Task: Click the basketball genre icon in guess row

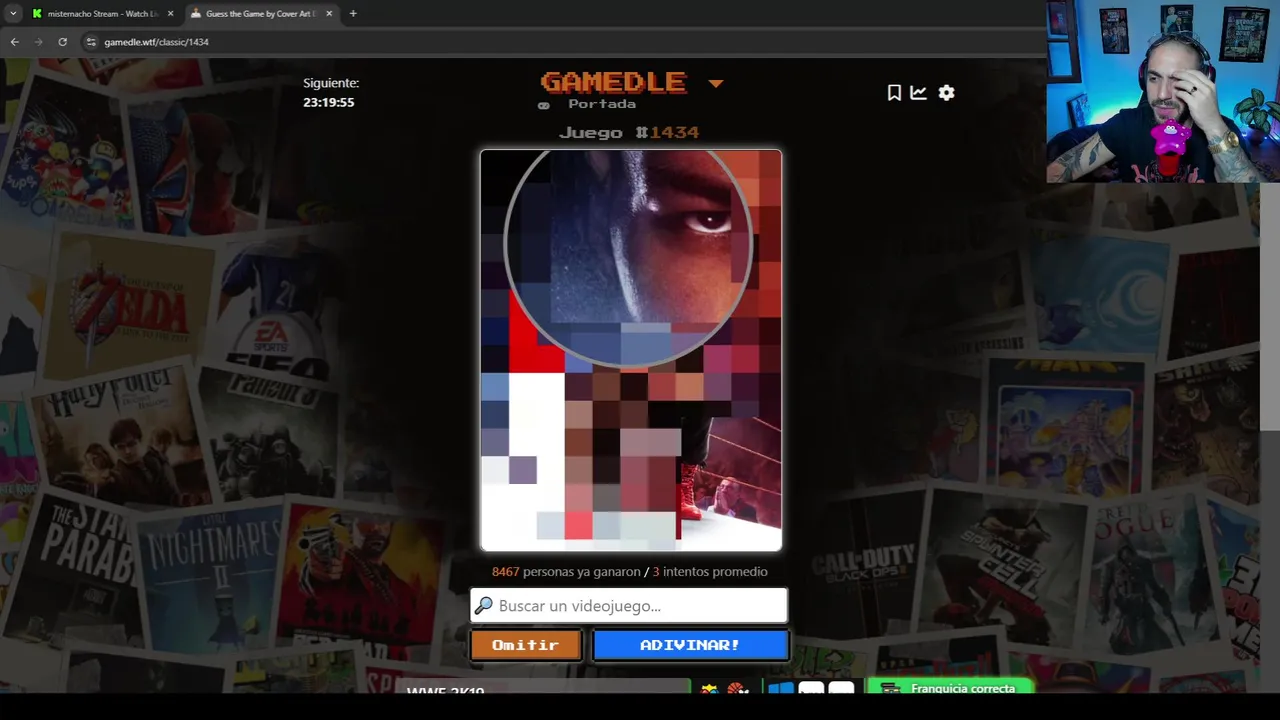Action: [738, 689]
